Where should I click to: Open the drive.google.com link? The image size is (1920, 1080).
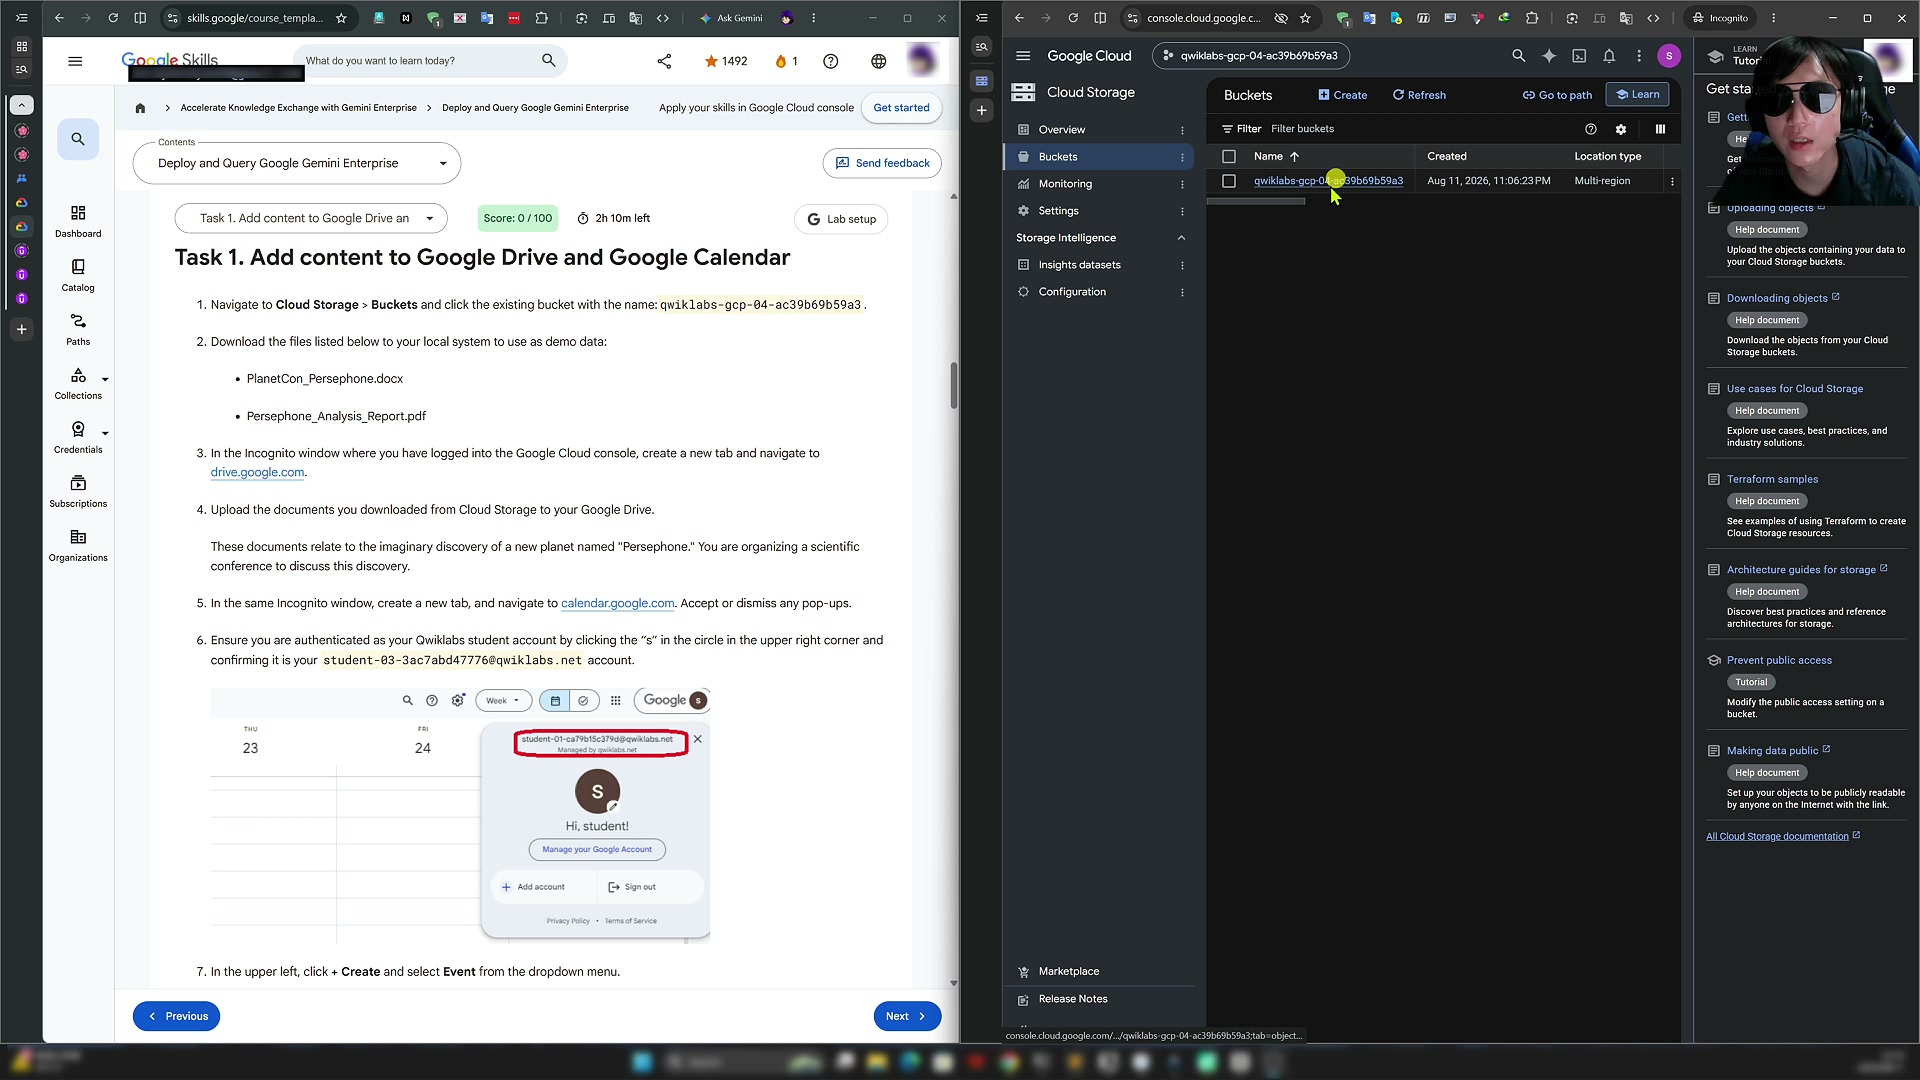[x=257, y=473]
